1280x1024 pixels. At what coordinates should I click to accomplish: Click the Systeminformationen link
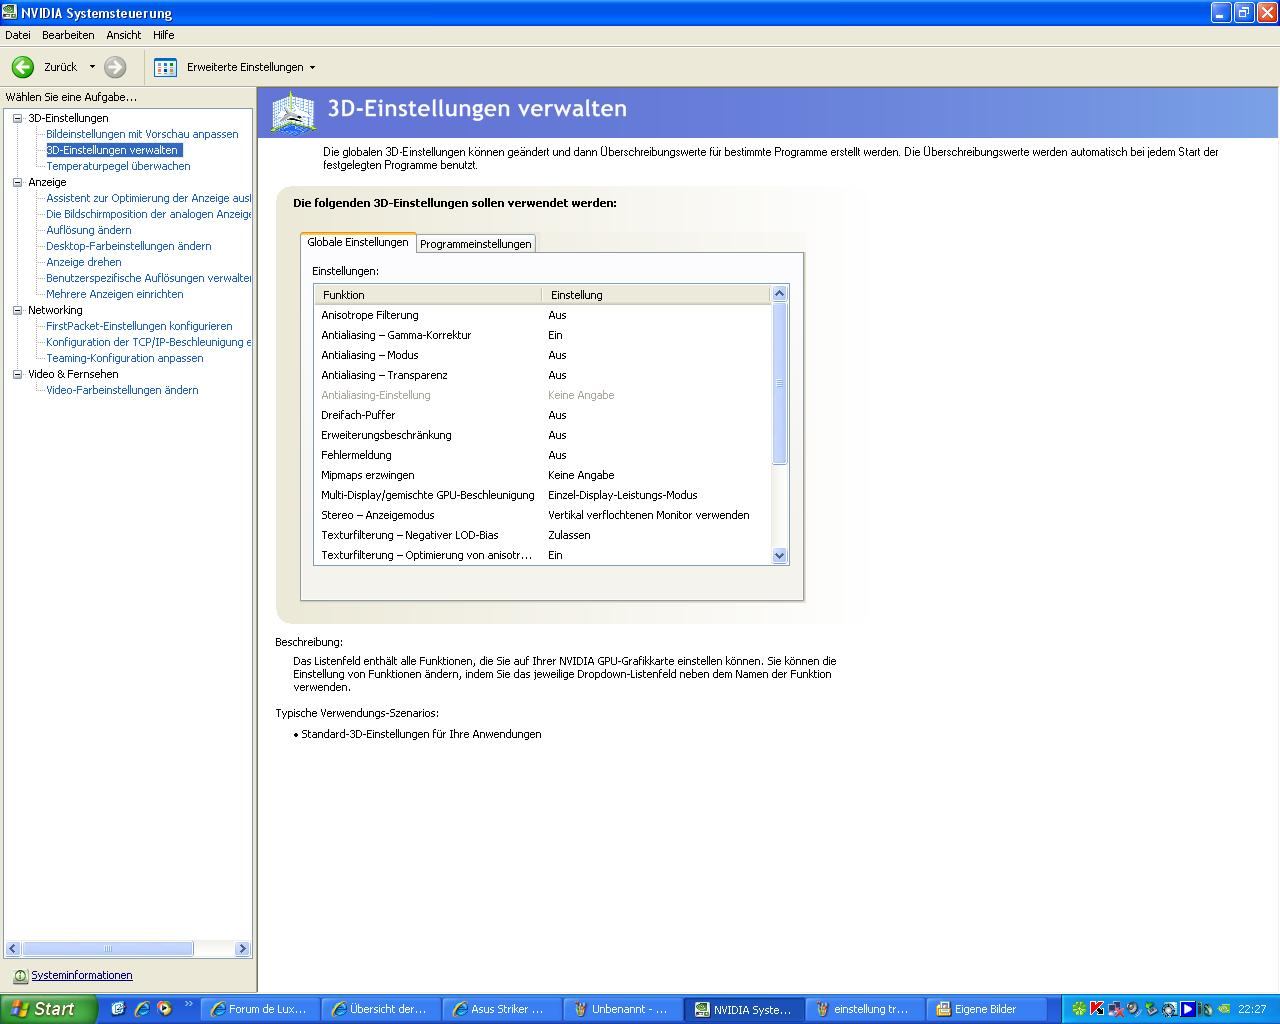[x=81, y=976]
